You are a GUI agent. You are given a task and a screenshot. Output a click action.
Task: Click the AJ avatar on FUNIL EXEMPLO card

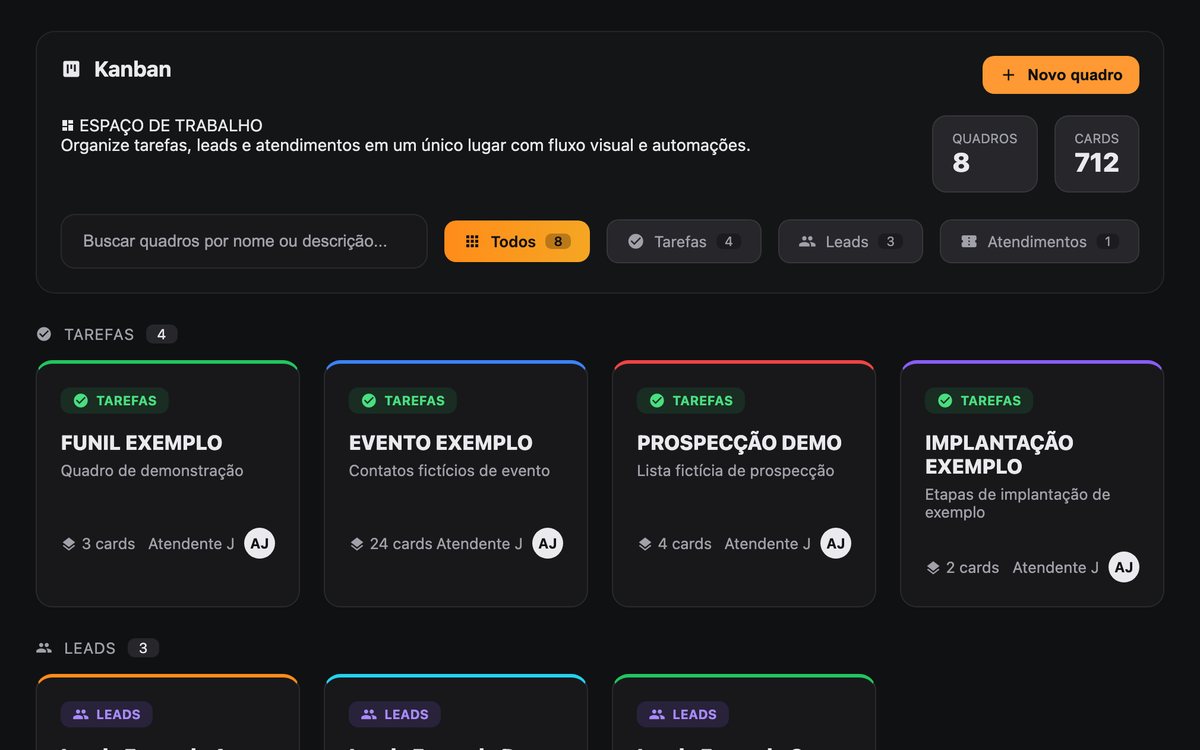[x=260, y=543]
